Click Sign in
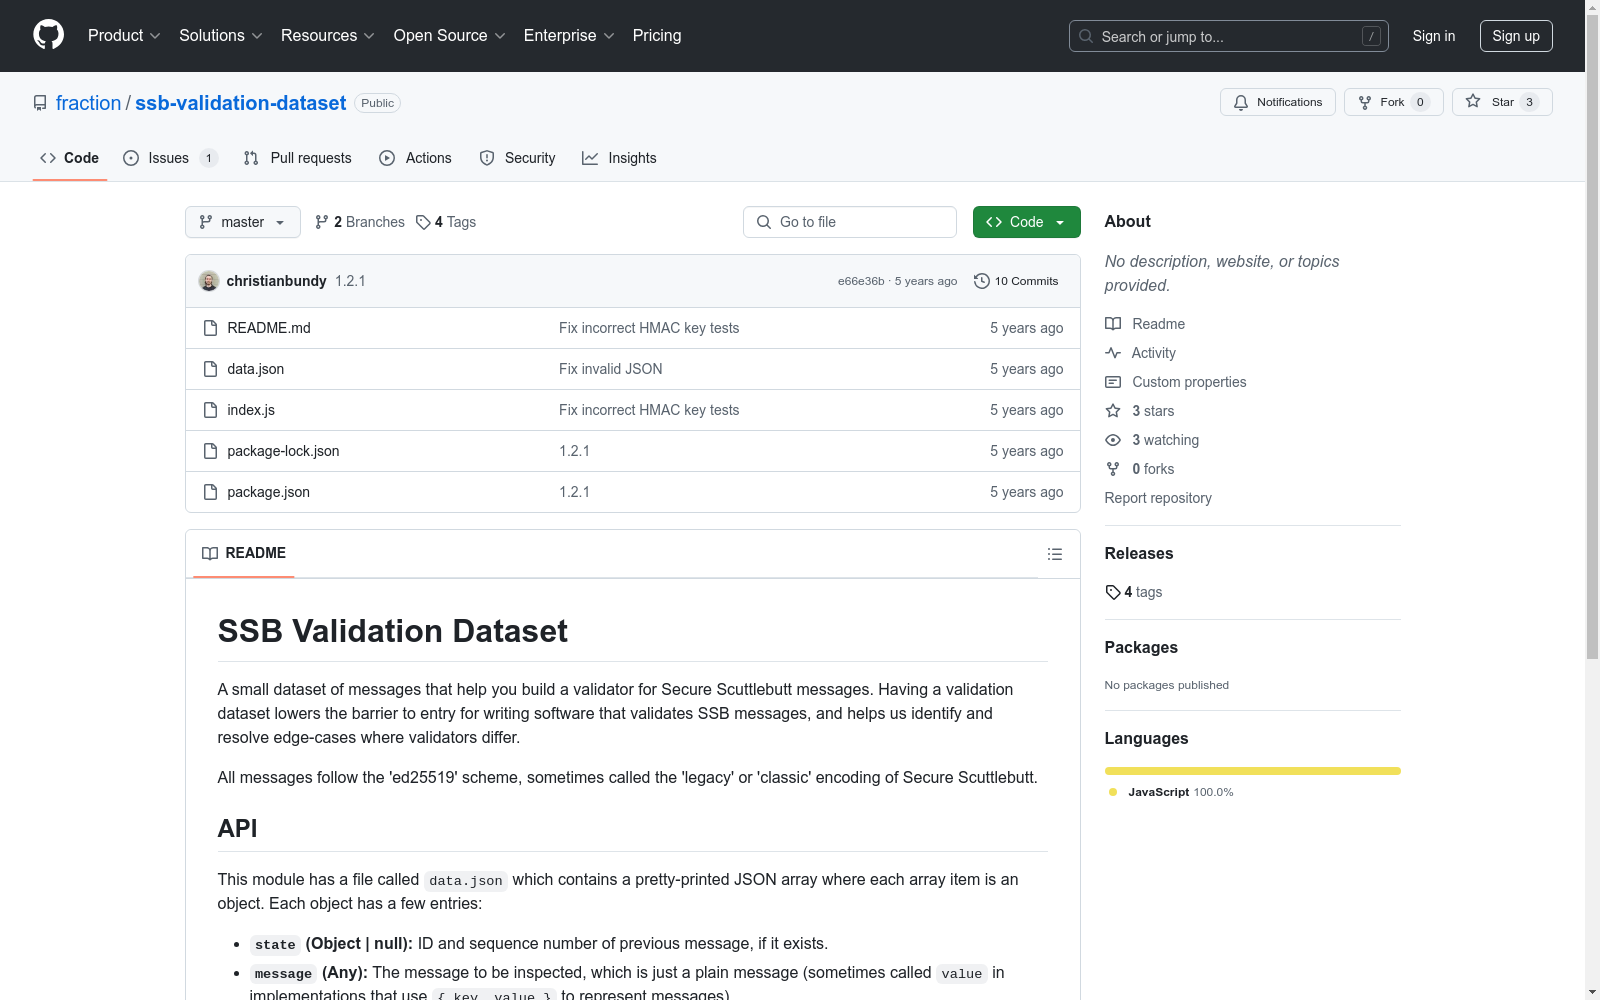The height and width of the screenshot is (1000, 1600). pos(1434,36)
